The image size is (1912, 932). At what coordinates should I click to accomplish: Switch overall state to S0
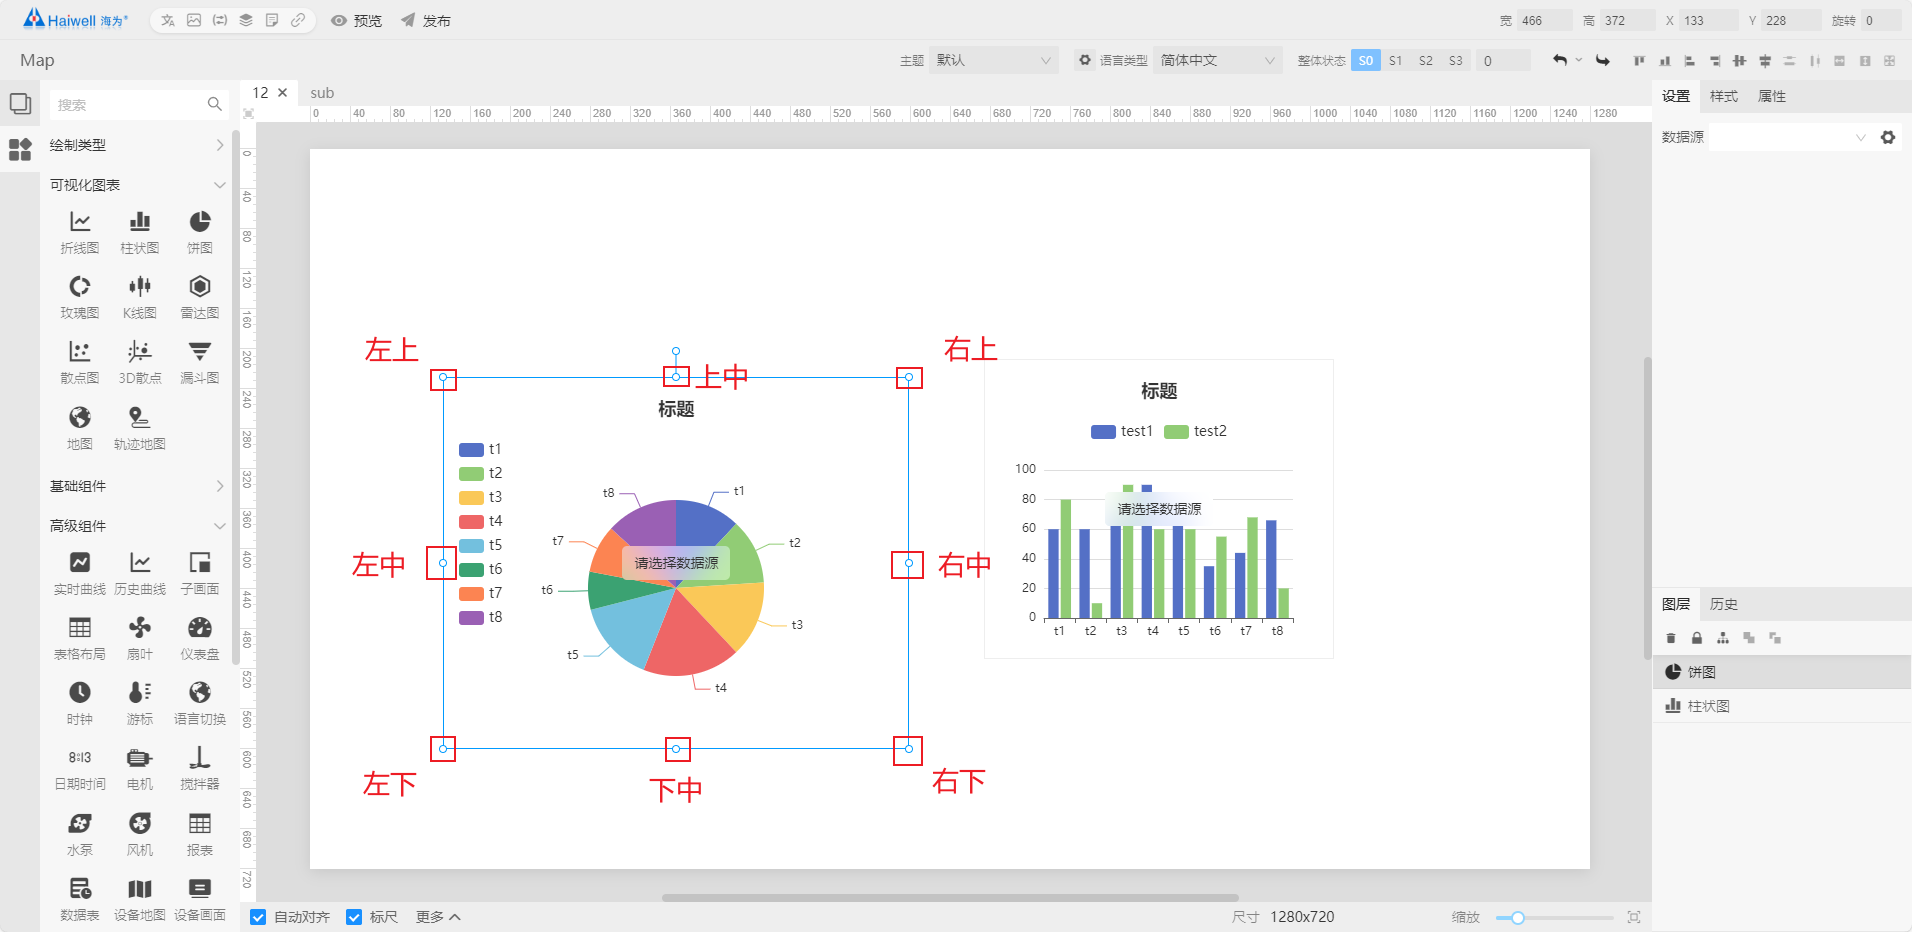[1366, 60]
